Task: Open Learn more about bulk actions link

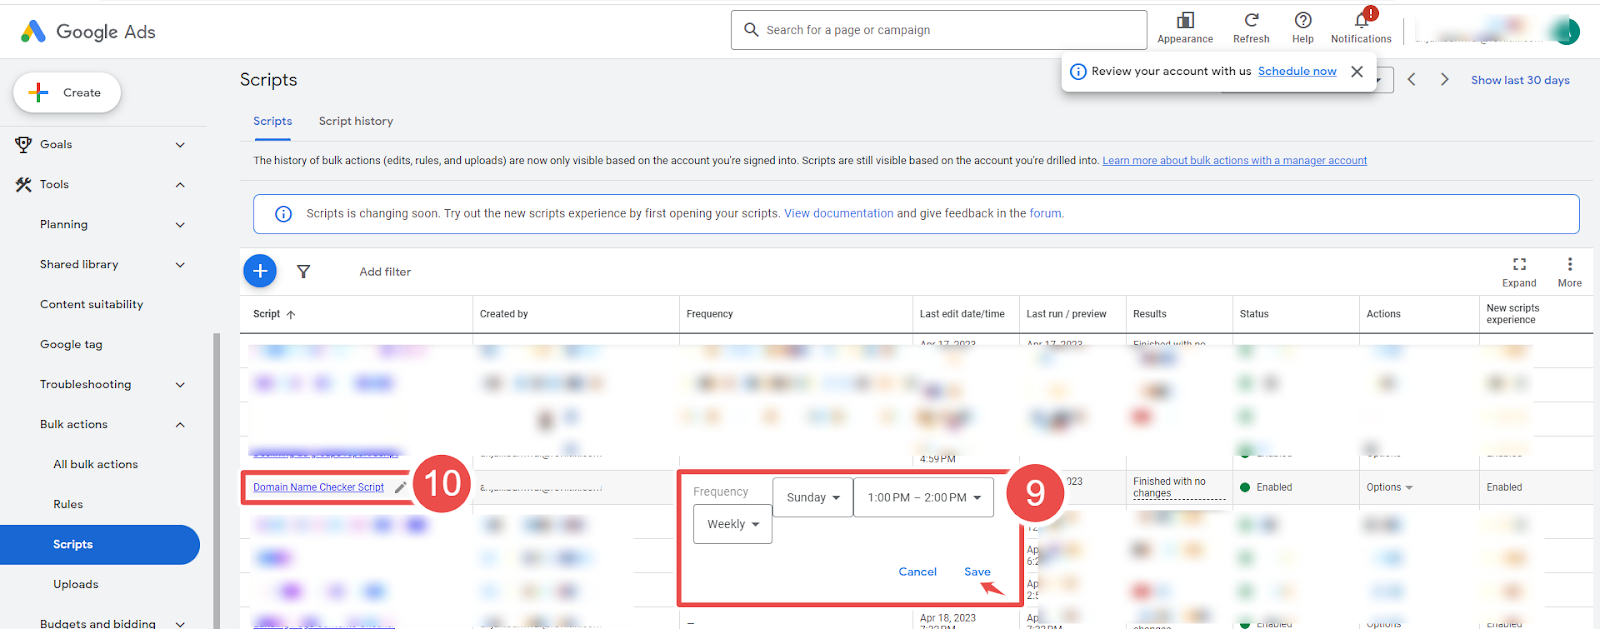Action: 1234,160
